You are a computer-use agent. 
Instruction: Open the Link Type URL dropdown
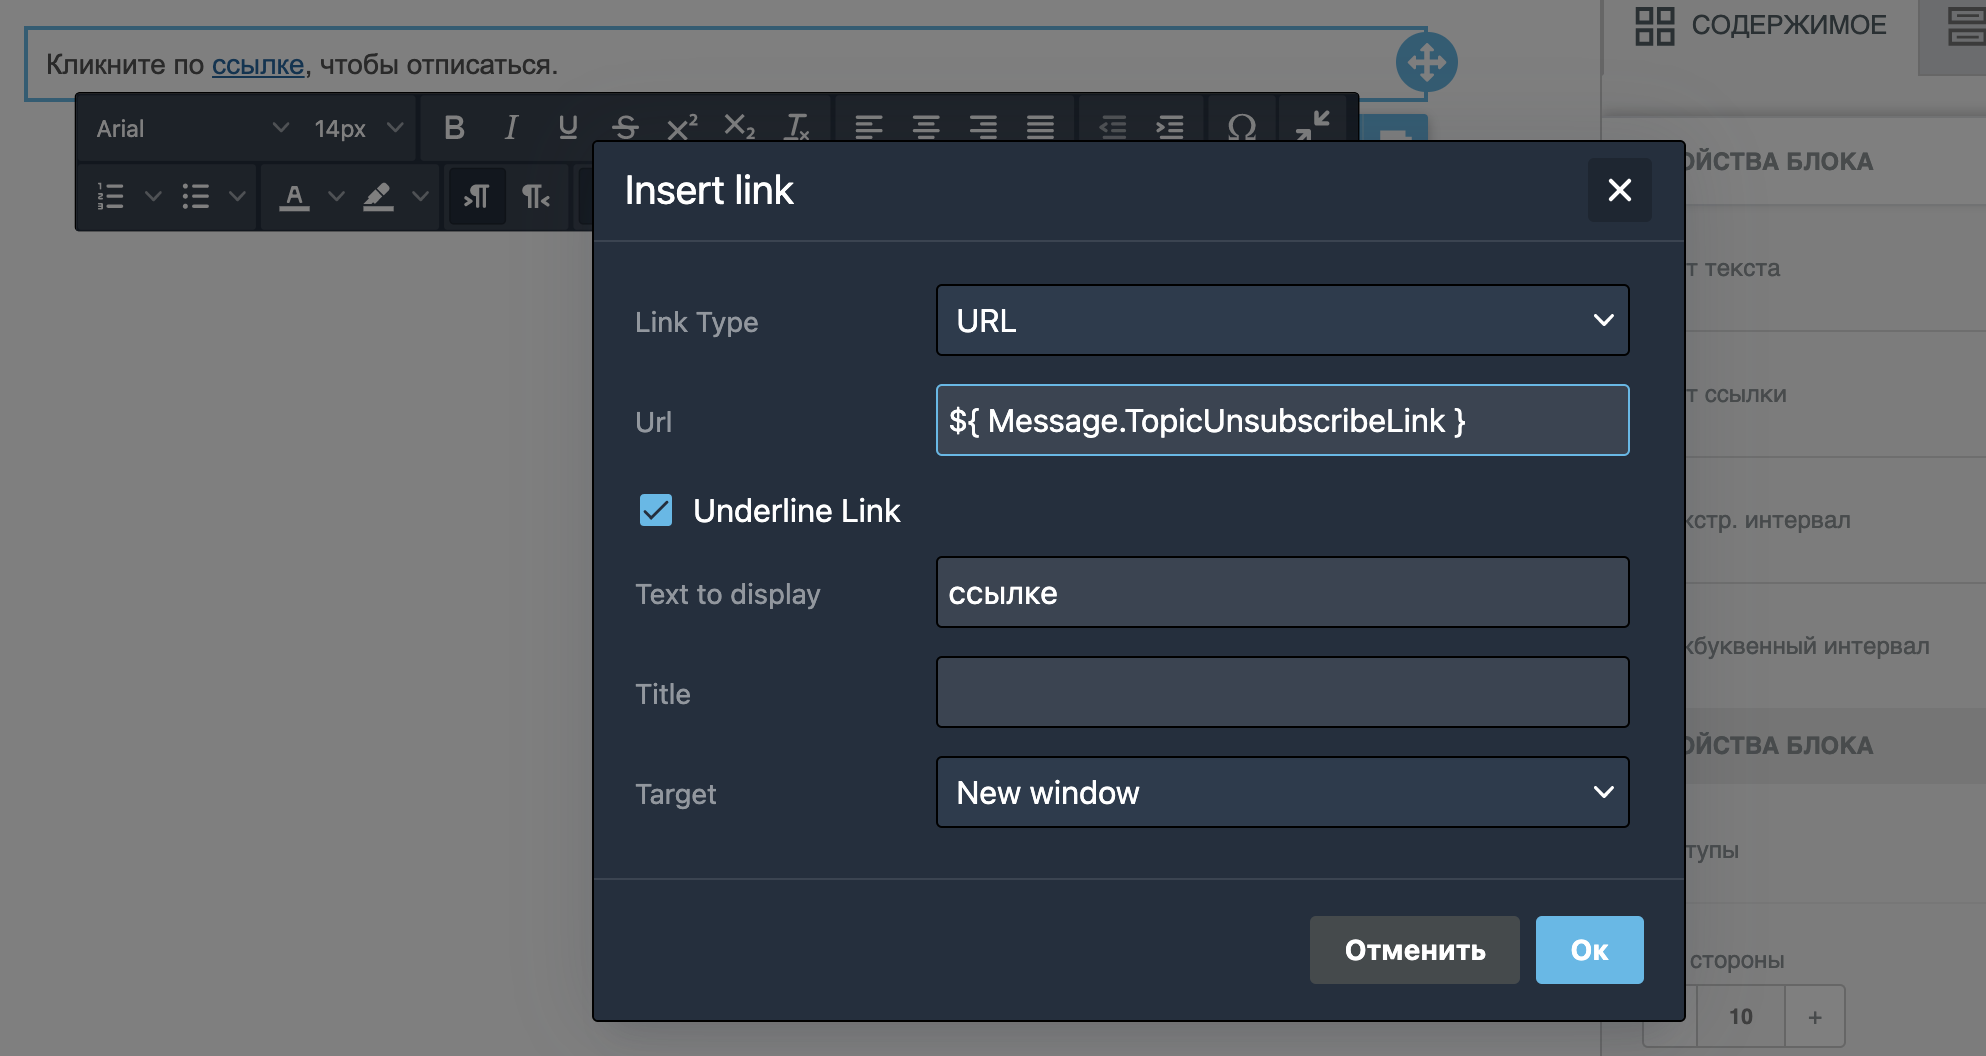(x=1283, y=320)
